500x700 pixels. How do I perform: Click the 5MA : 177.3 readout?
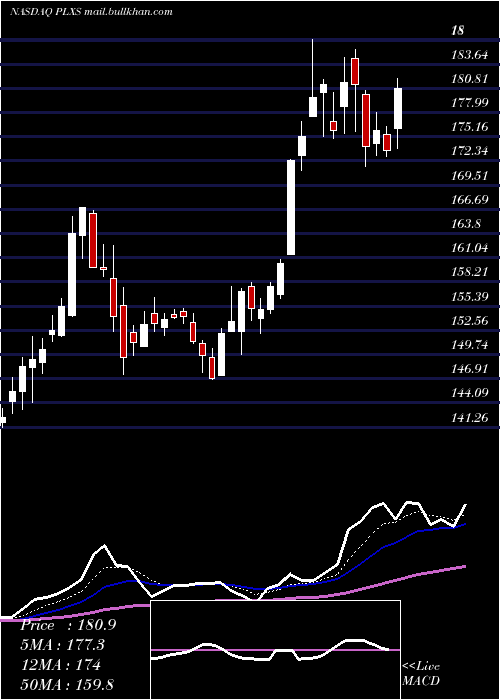click(62, 645)
